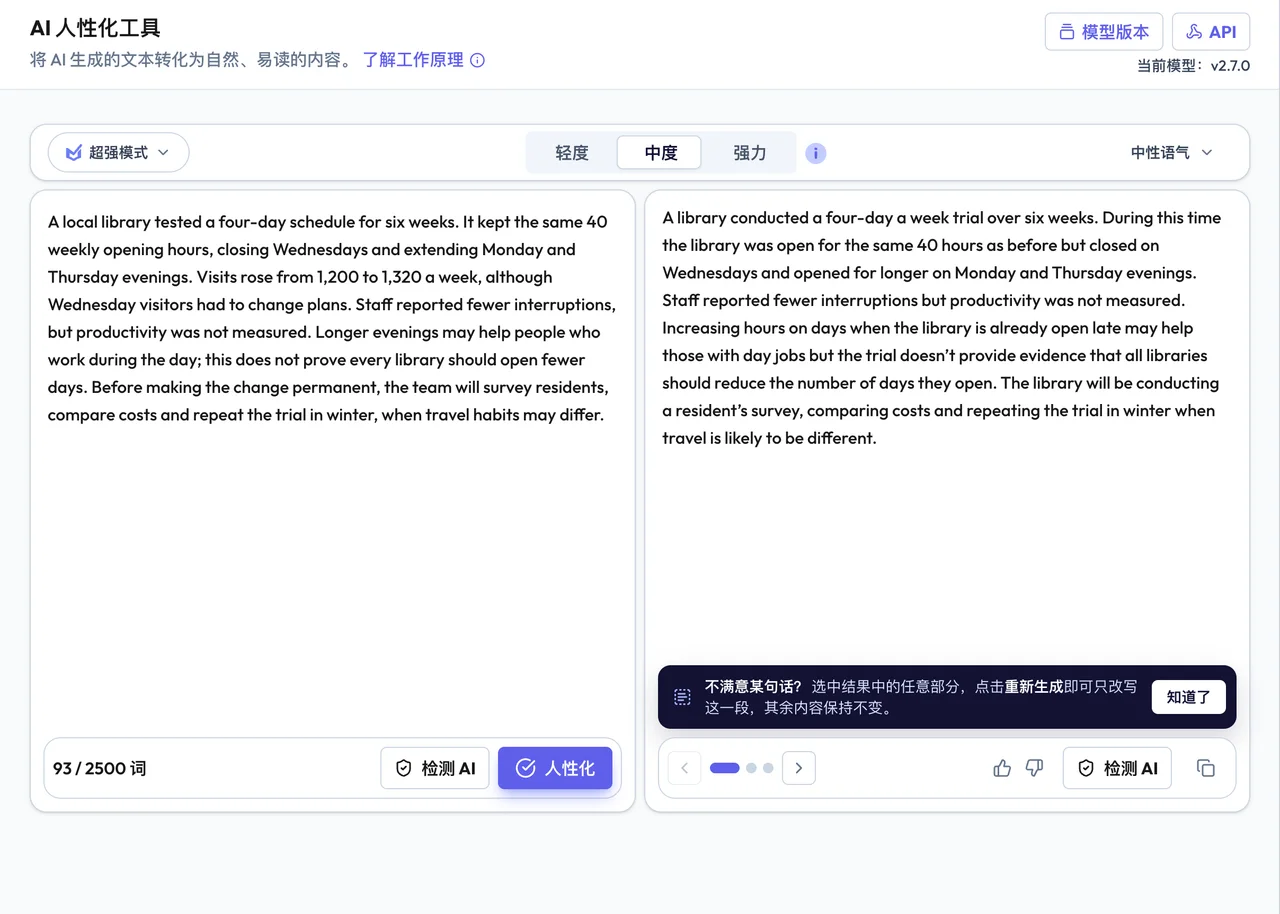Image resolution: width=1280 pixels, height=914 pixels.
Task: Click the 人性化 button
Action: (x=555, y=768)
